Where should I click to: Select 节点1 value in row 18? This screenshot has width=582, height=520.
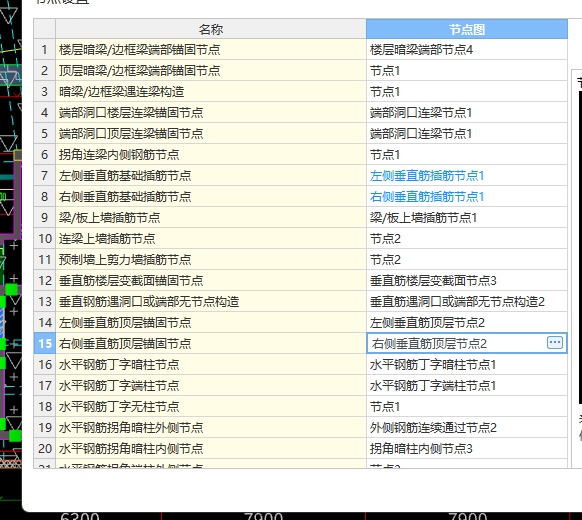467,406
